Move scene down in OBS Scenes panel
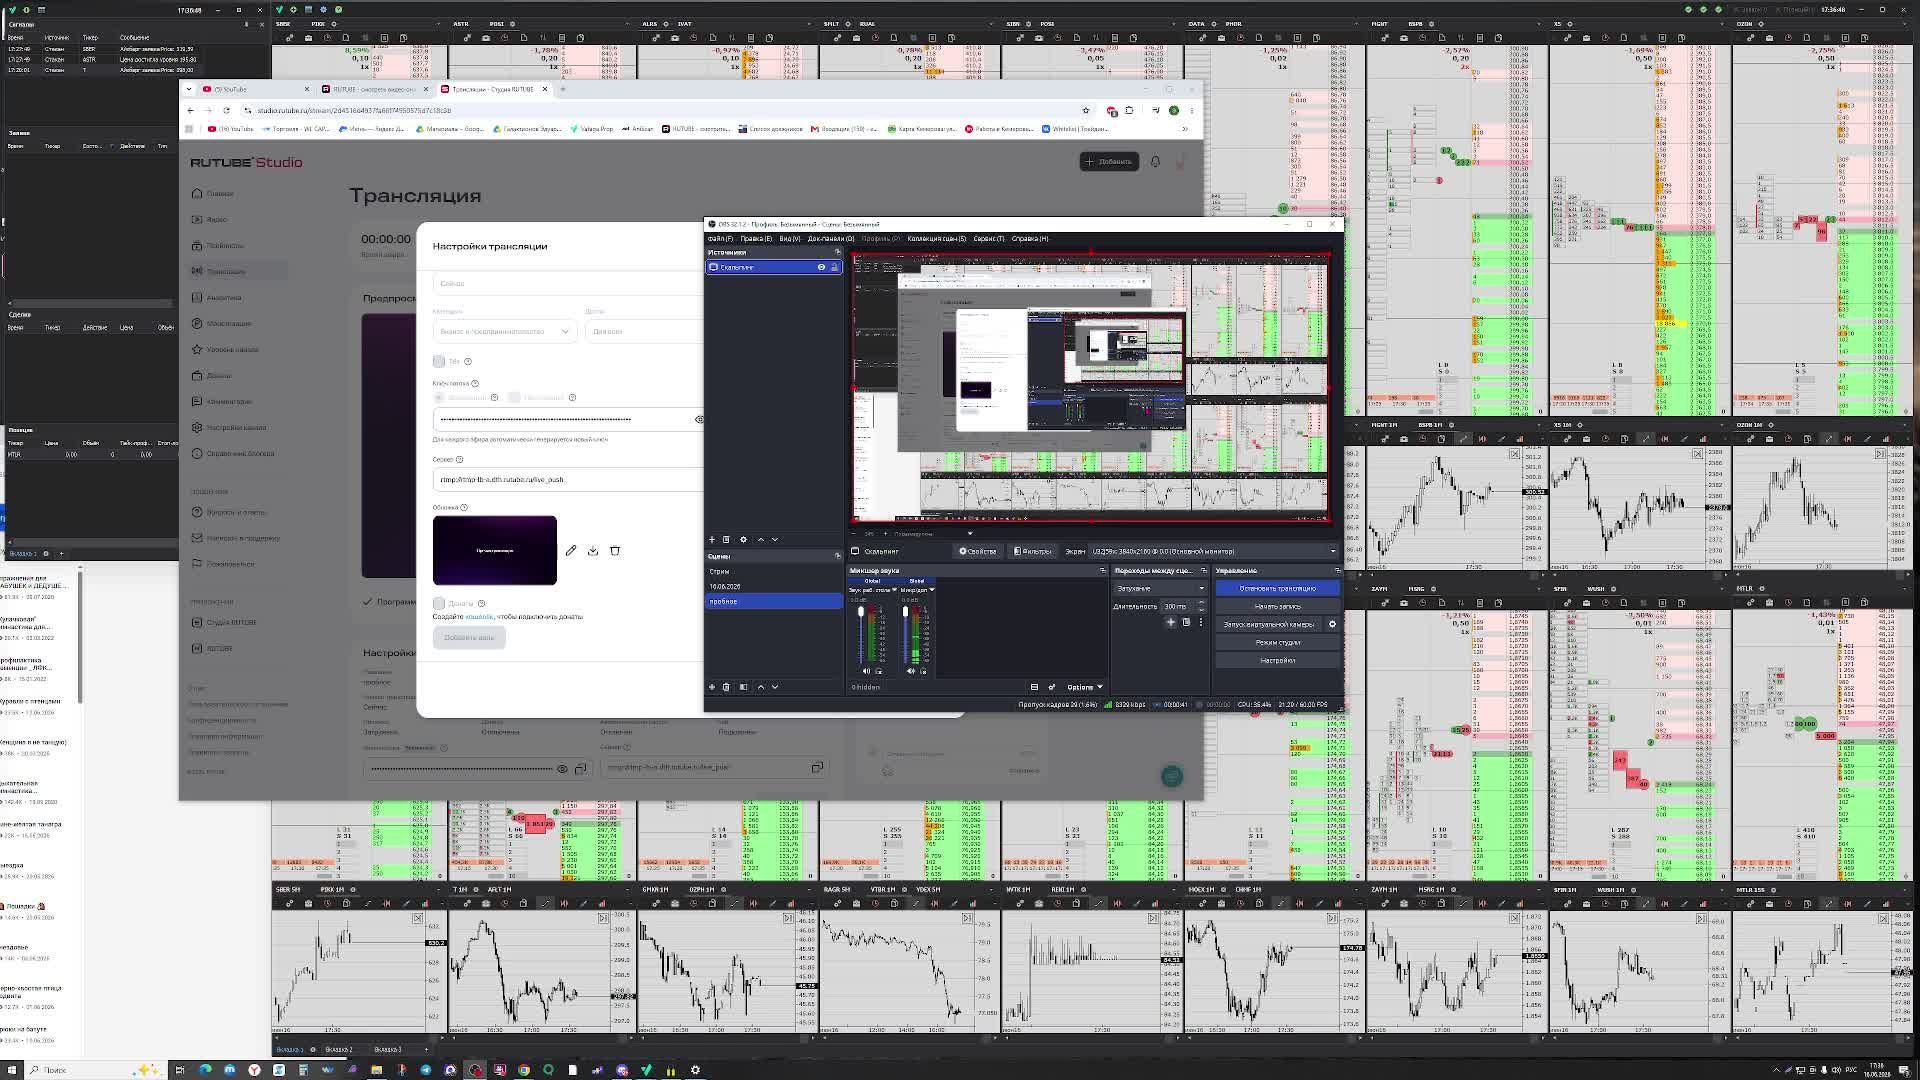This screenshot has width=1920, height=1080. pos(775,687)
